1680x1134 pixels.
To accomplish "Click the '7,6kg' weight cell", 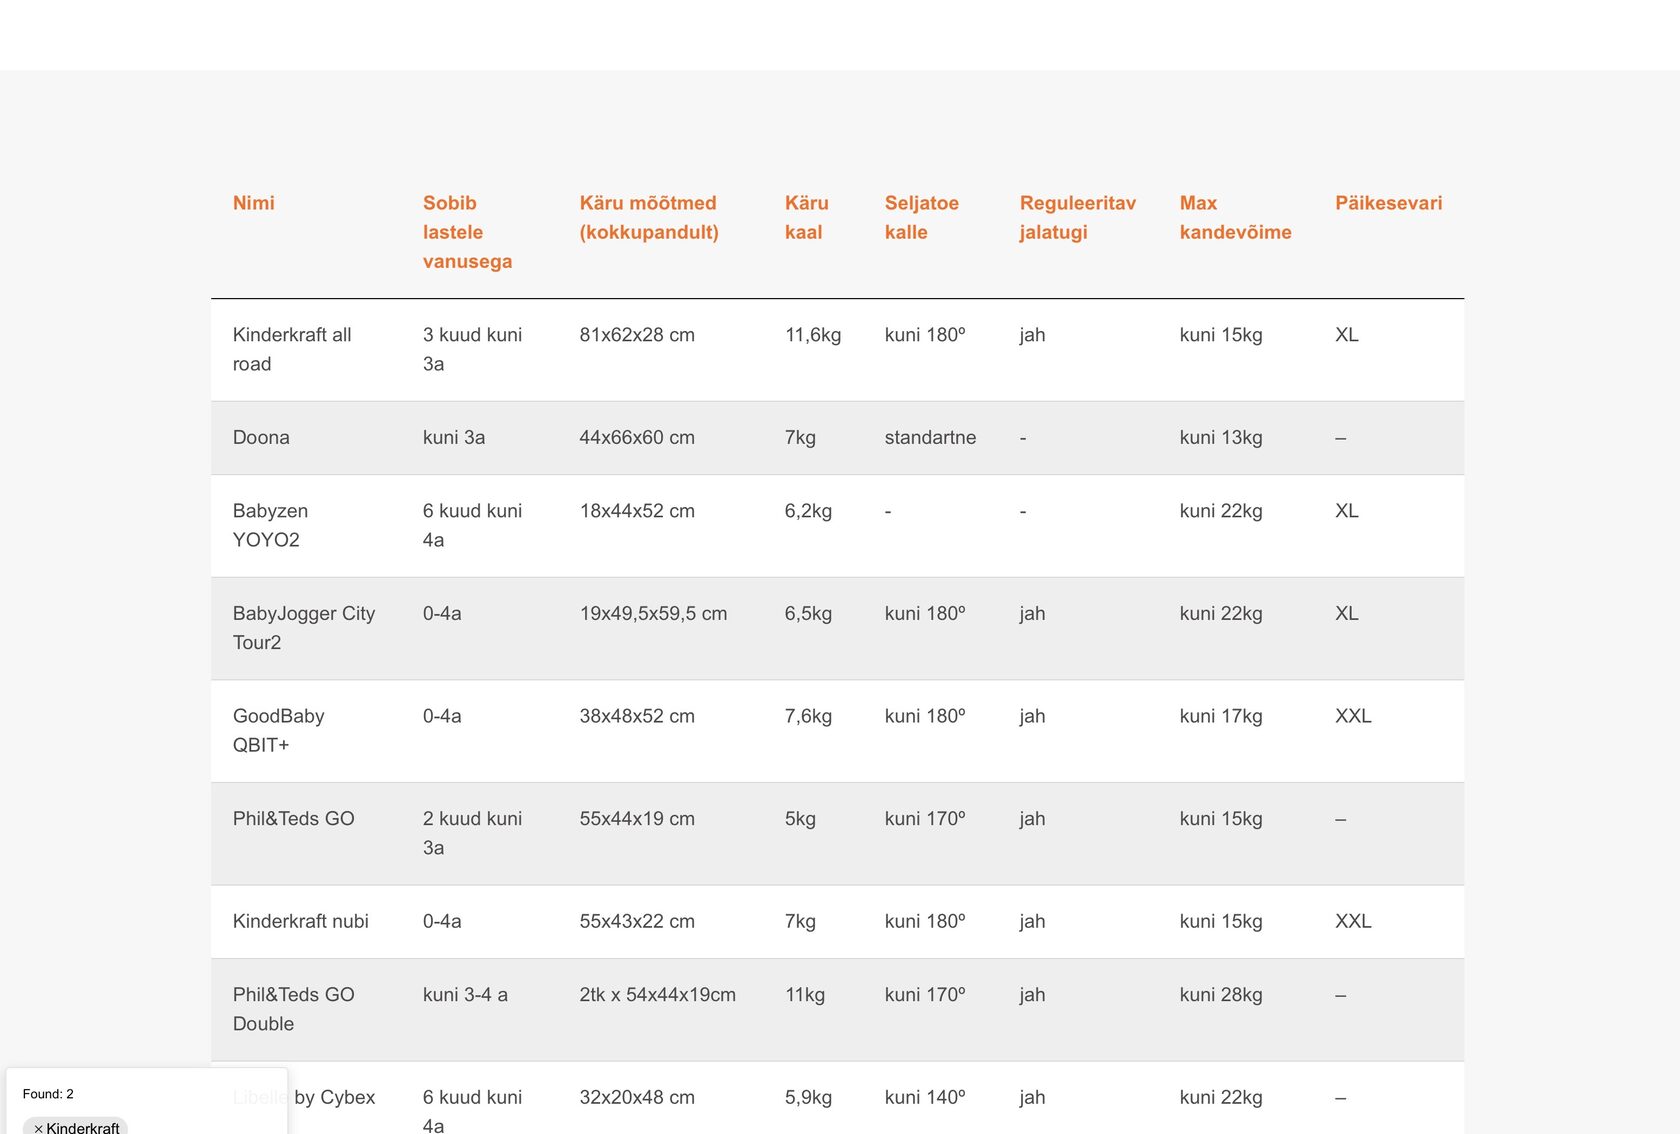I will click(x=809, y=716).
